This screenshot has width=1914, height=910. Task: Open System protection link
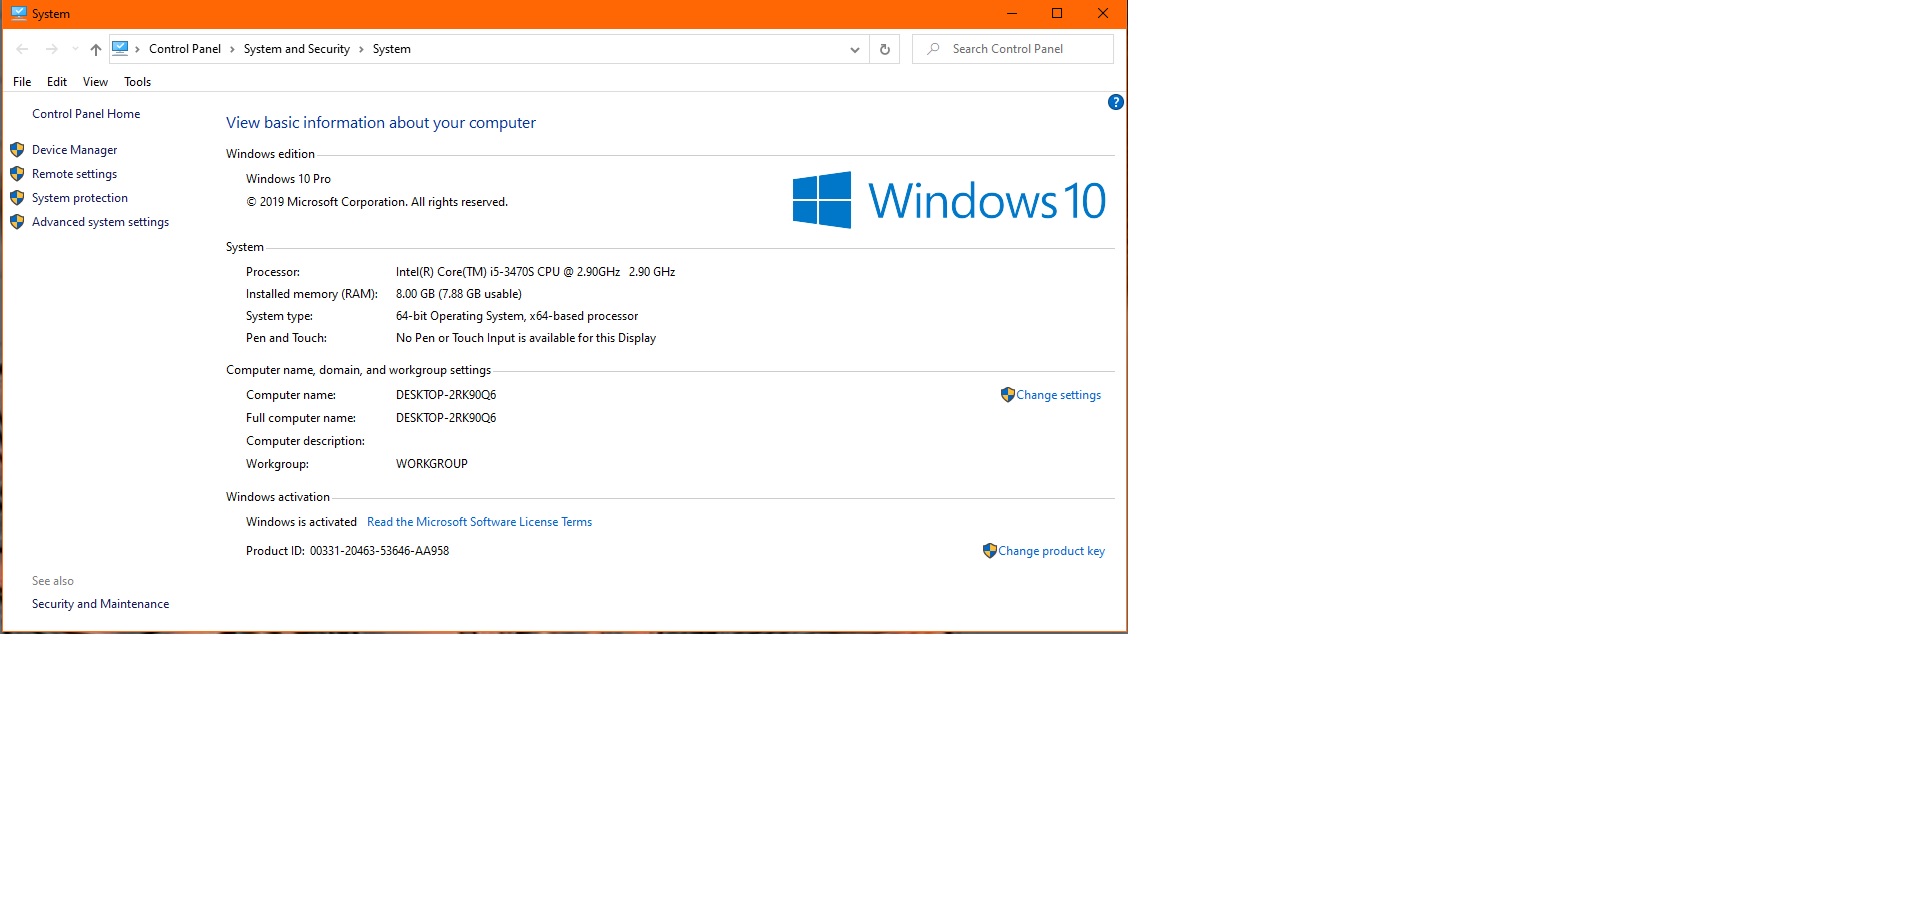(x=80, y=198)
